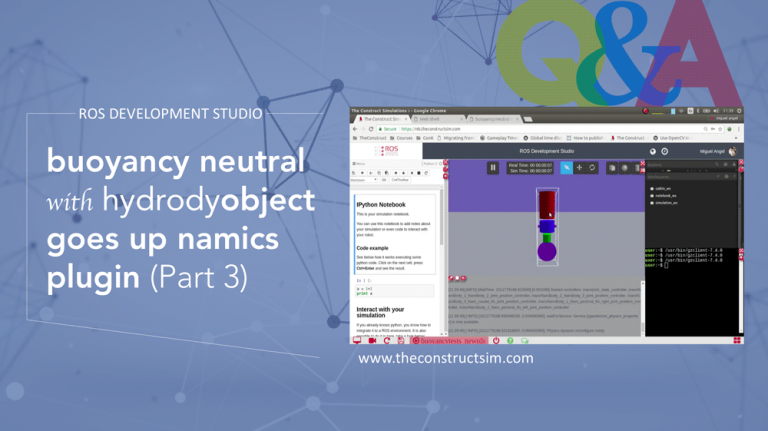This screenshot has height=431, width=768.
Task: Open the Gameplay Time bookmark
Action: pyautogui.click(x=499, y=138)
